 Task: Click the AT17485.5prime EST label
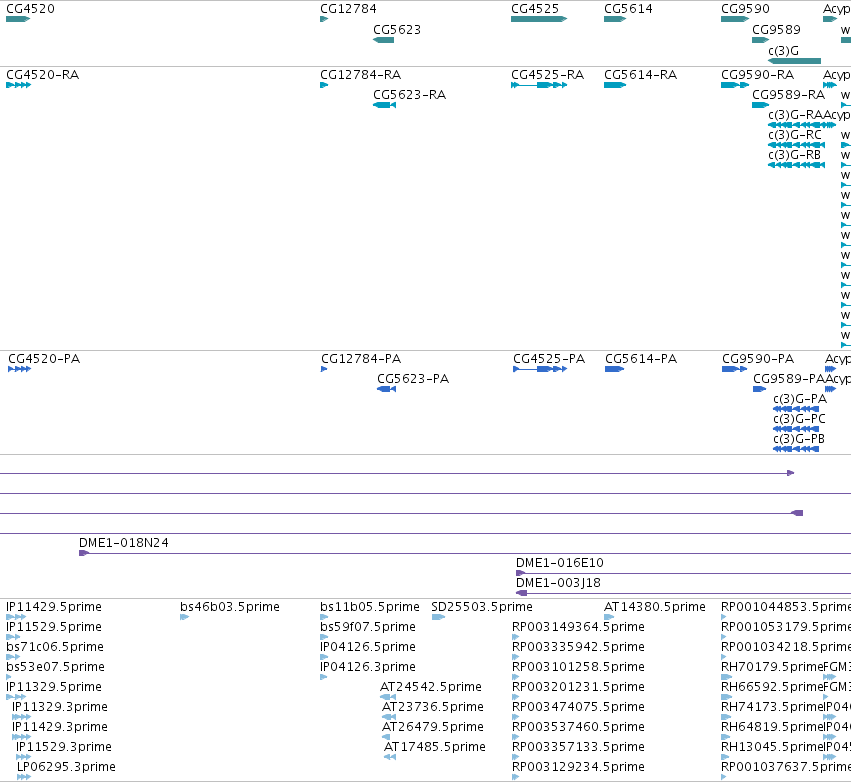pos(435,747)
